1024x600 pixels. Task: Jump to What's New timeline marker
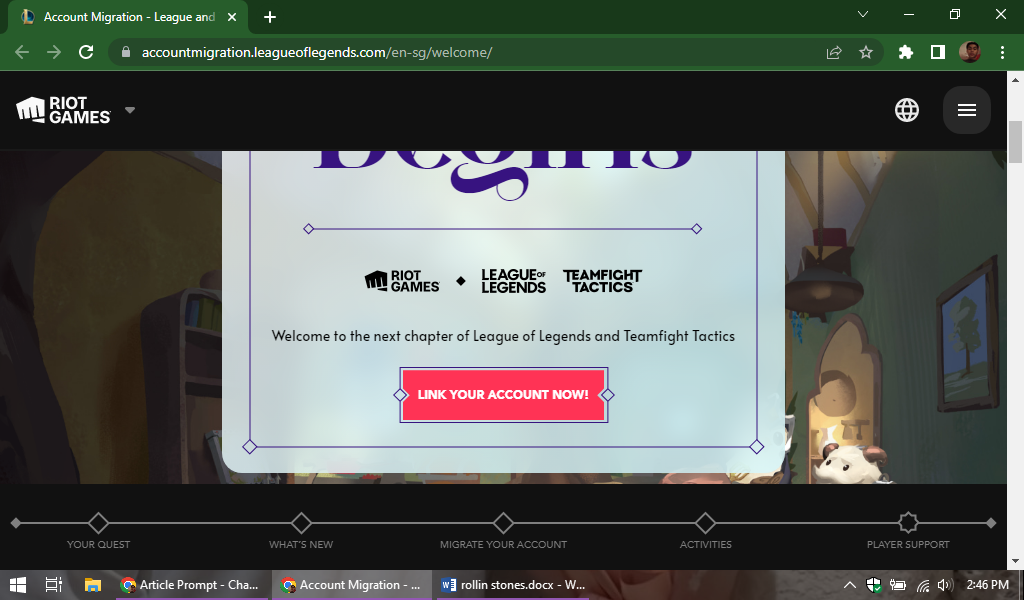(x=301, y=523)
